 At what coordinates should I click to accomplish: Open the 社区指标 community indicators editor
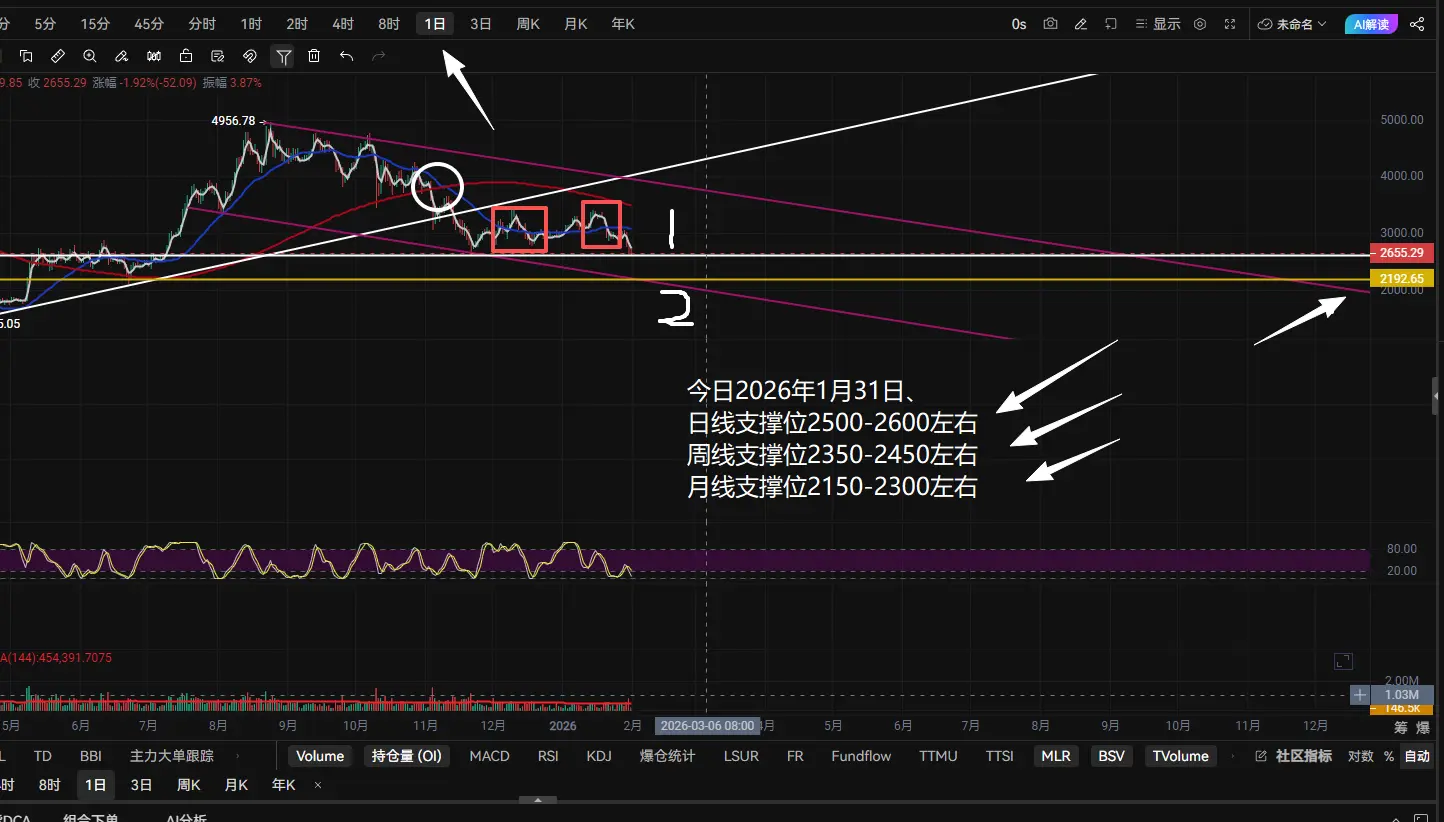tap(1294, 756)
